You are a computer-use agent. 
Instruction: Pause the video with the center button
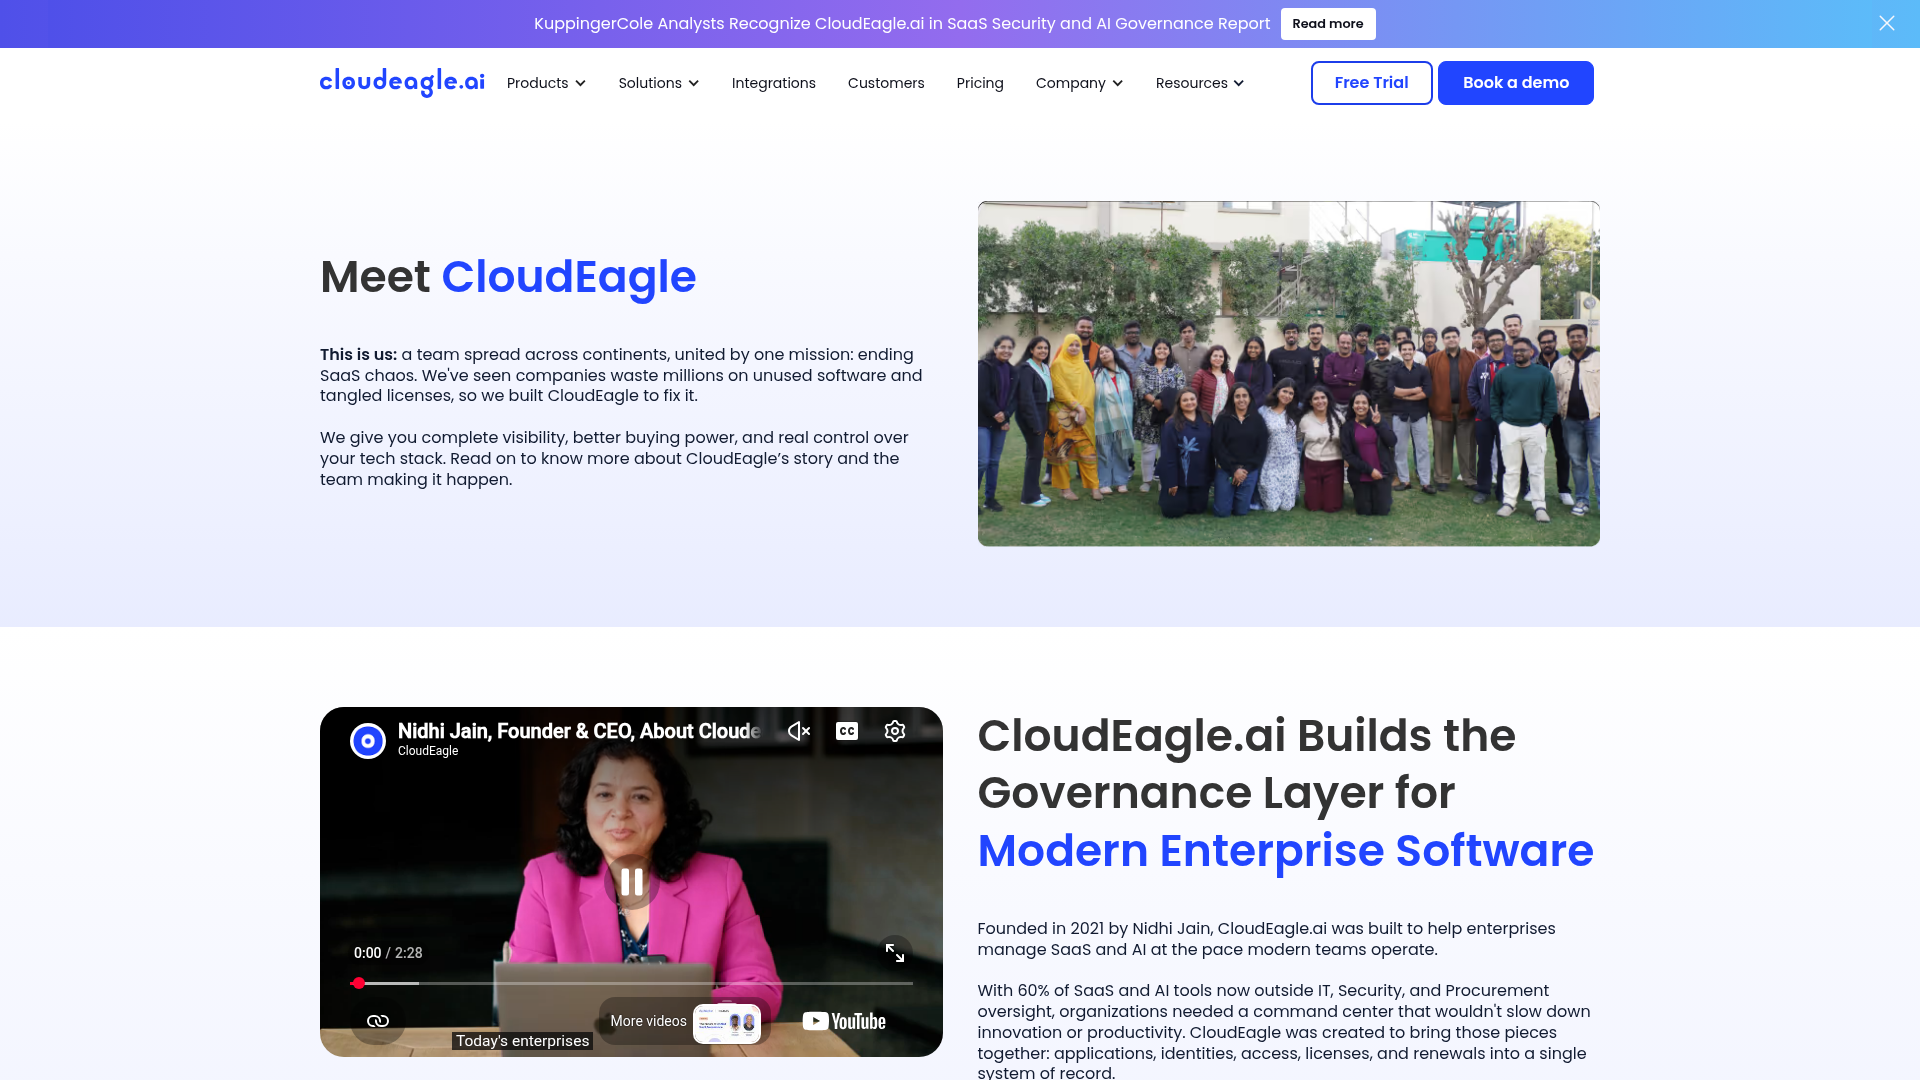click(631, 881)
